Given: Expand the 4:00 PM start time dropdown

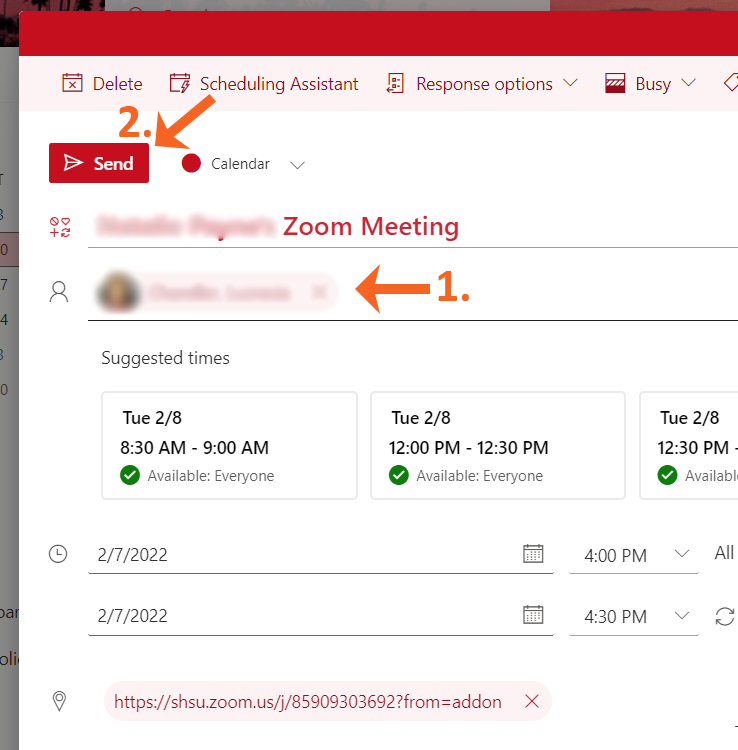Looking at the screenshot, I should pos(682,554).
